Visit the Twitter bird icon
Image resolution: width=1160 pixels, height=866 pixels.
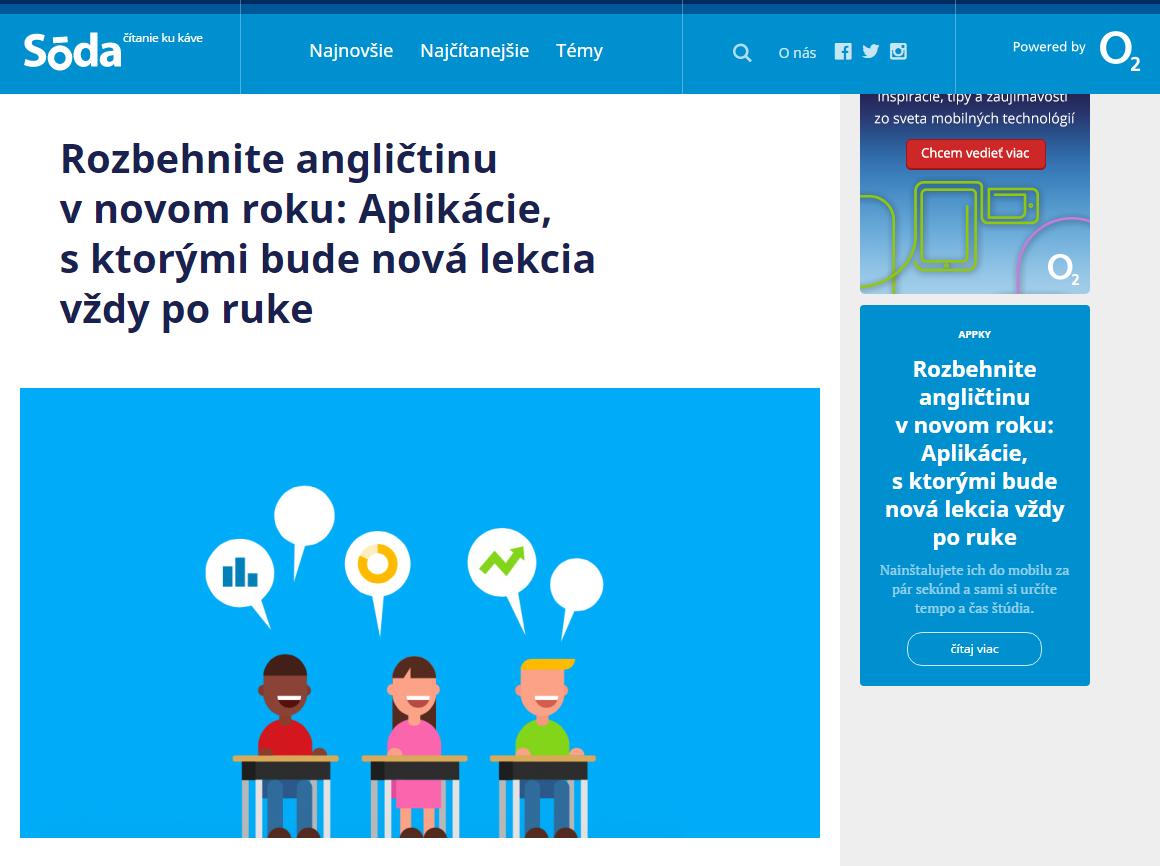click(x=871, y=52)
